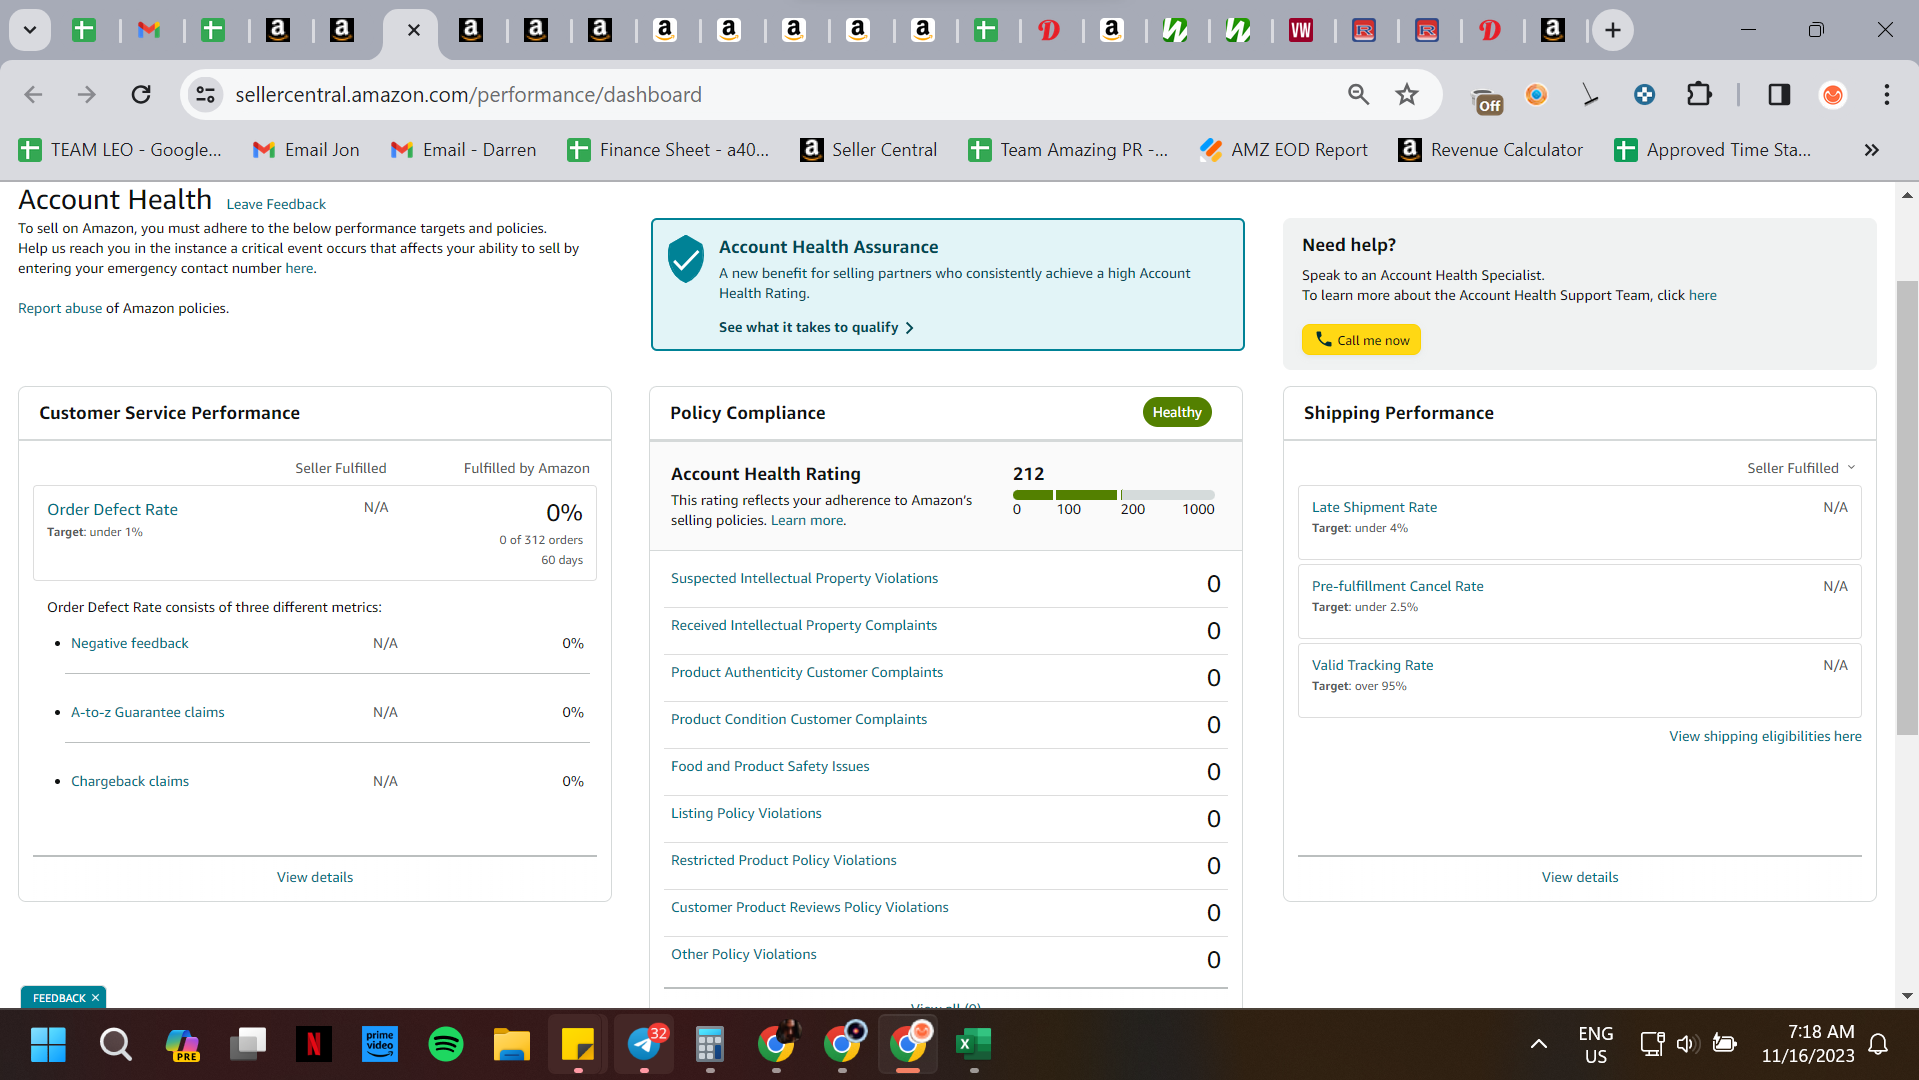
Task: Open the Seller Central bookmark
Action: pyautogui.click(x=869, y=150)
